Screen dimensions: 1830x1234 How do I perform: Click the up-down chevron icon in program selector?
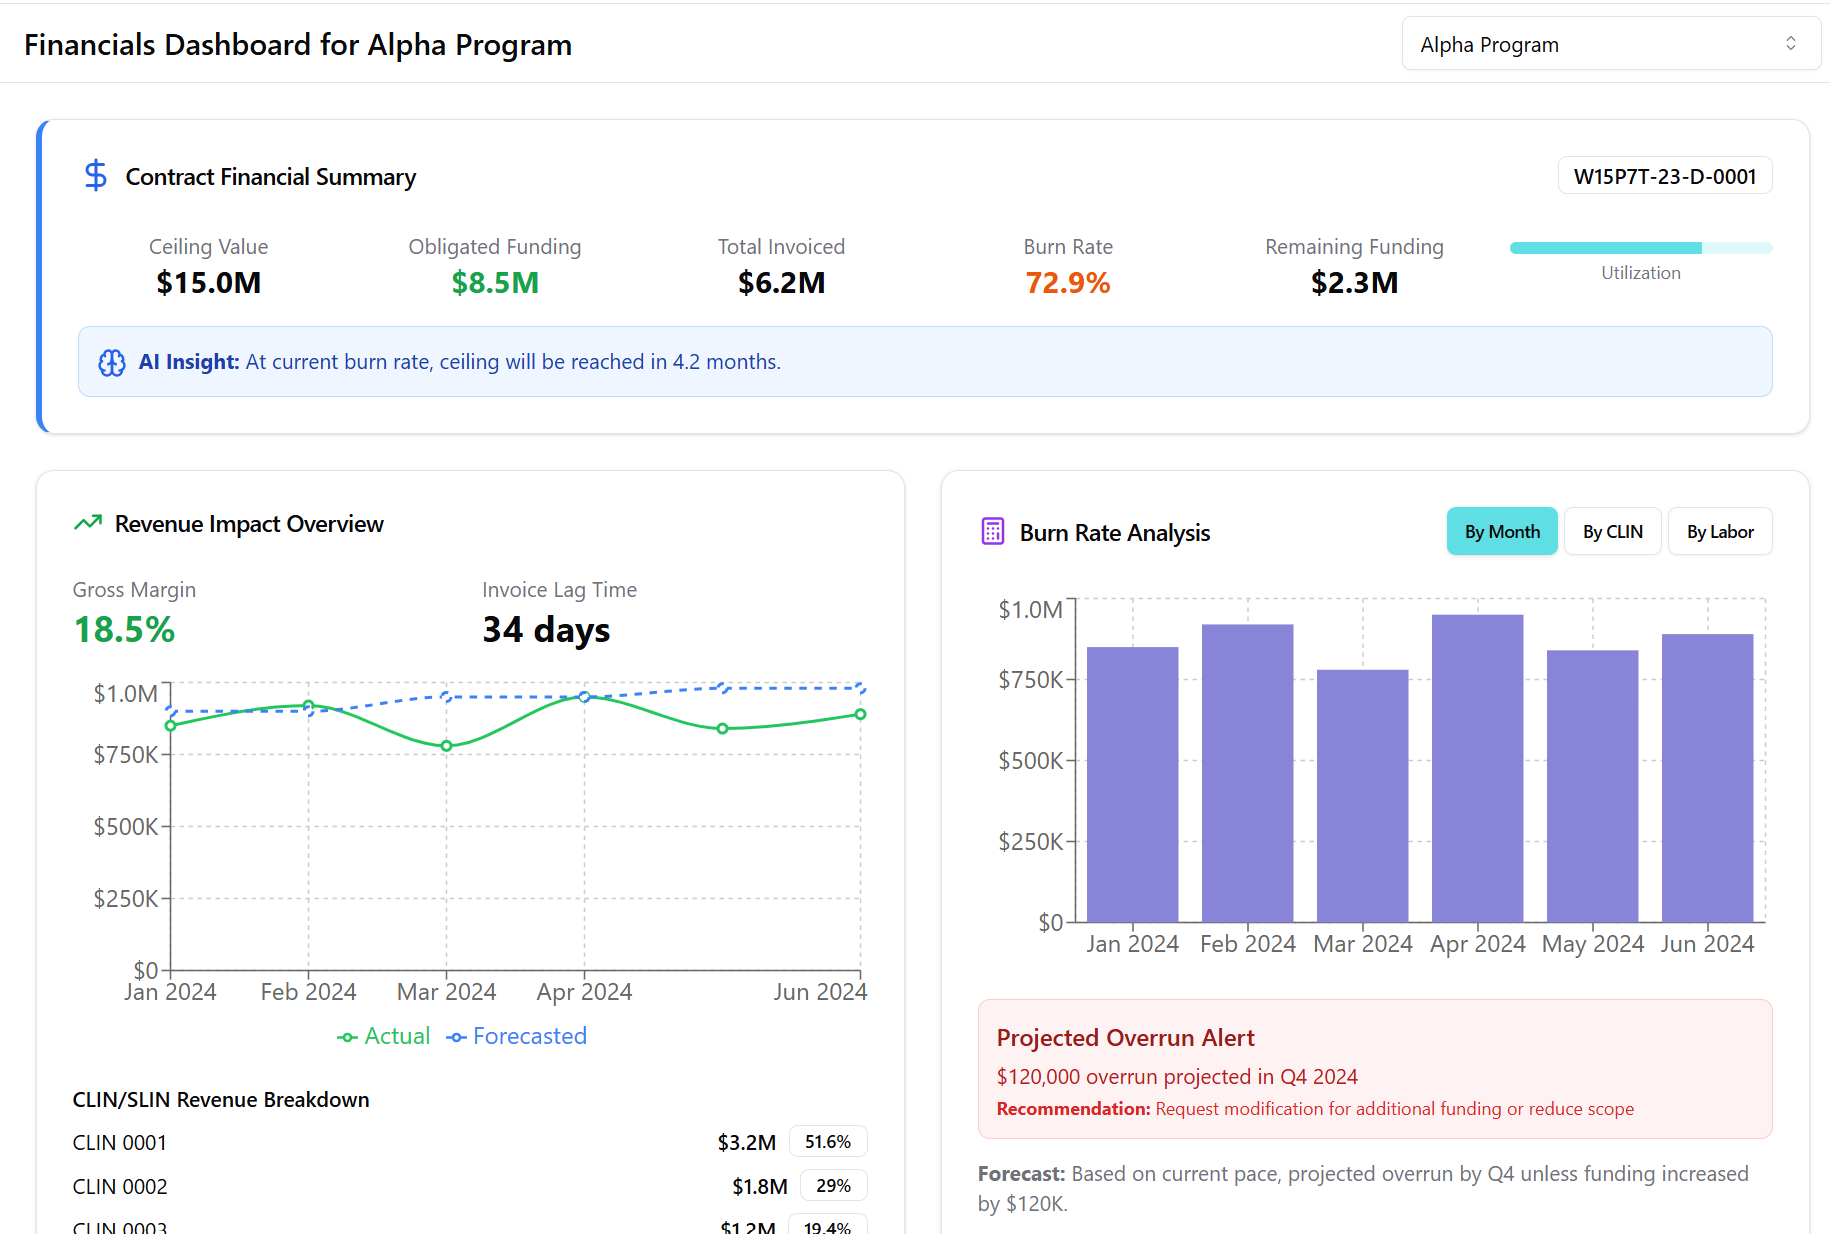[1790, 44]
